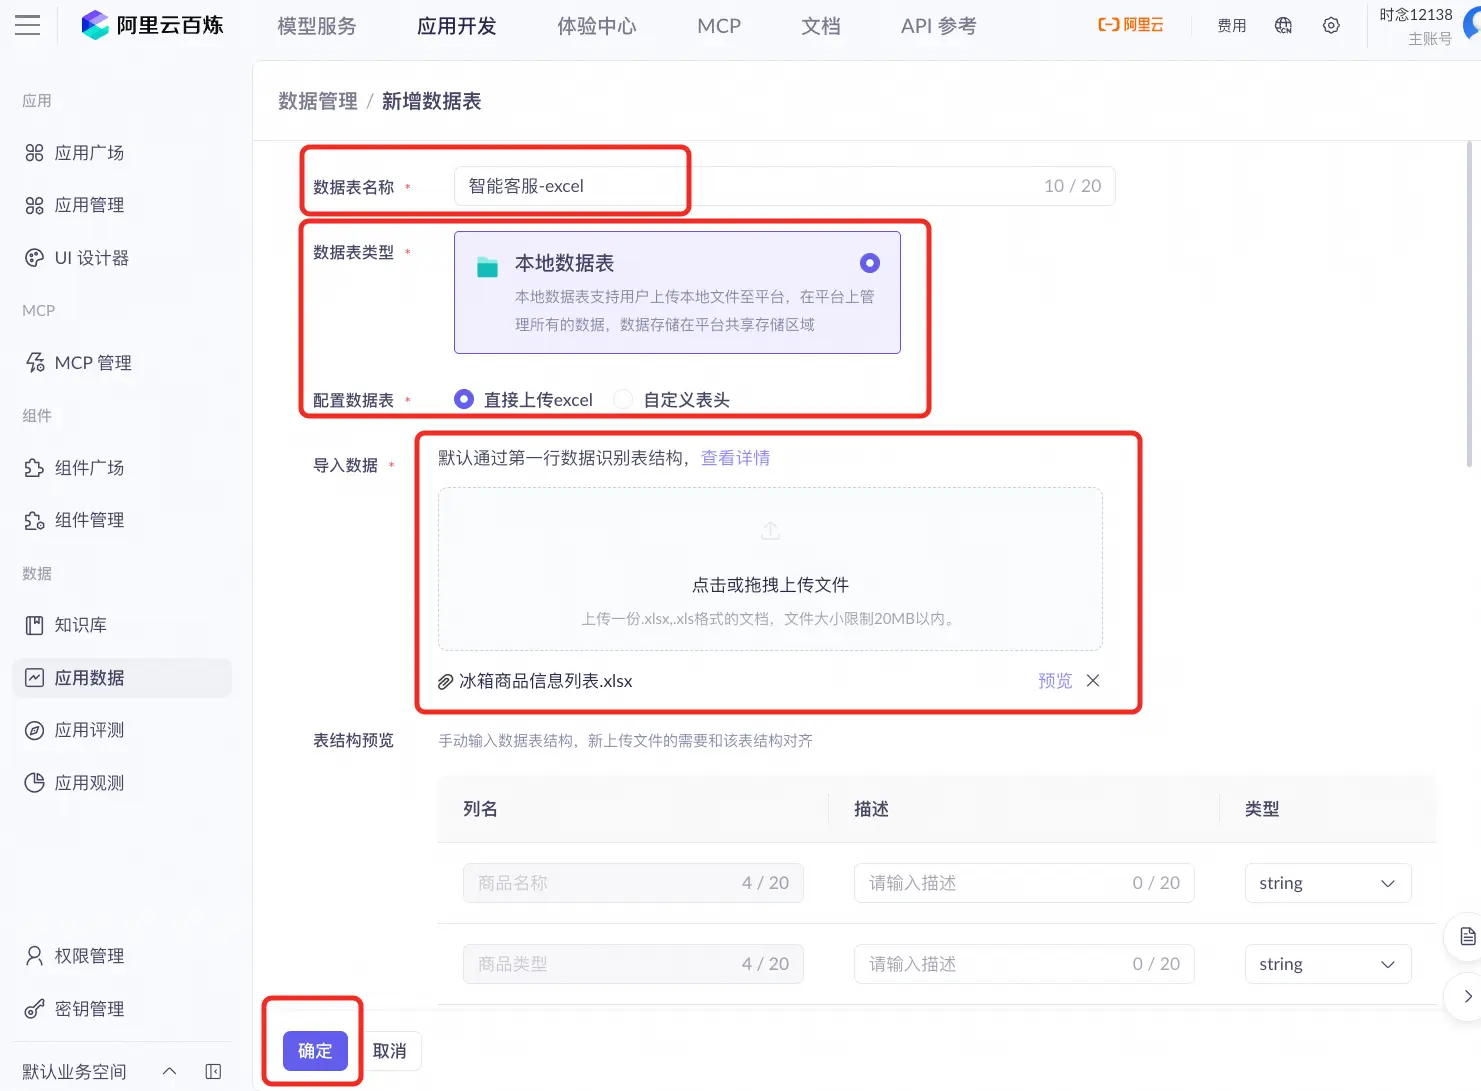
Task: Click the 数据表名称 input field
Action: (784, 186)
